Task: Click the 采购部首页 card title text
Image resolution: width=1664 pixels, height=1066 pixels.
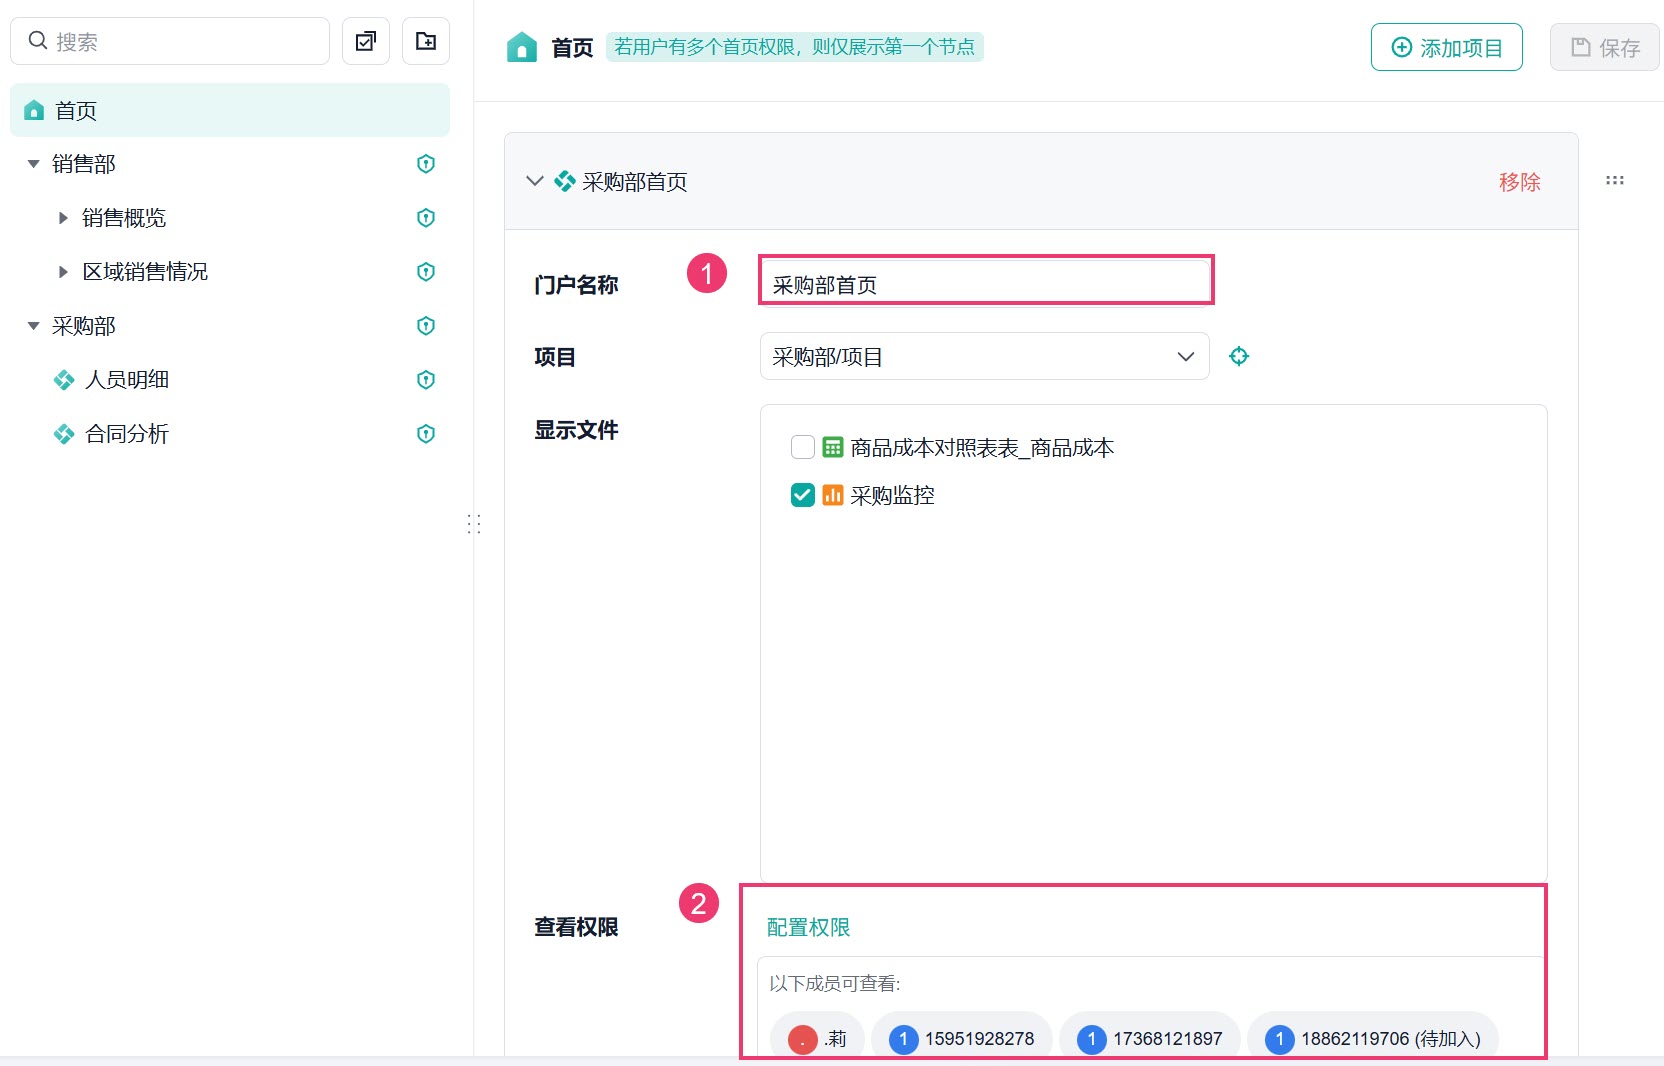Action: [635, 181]
